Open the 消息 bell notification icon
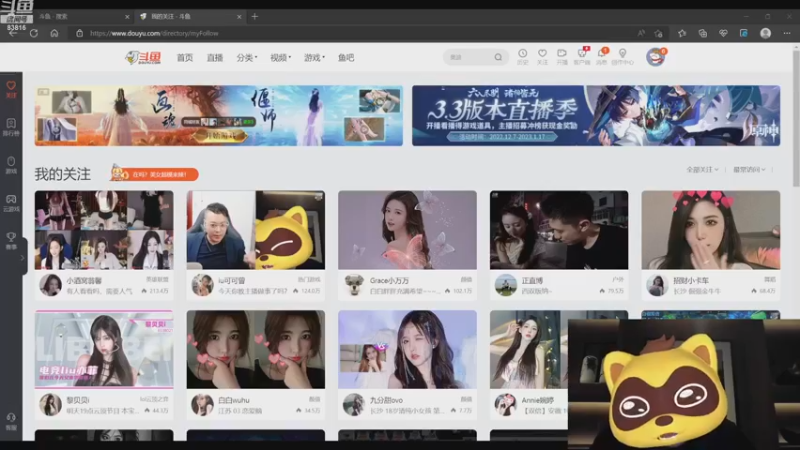The image size is (800, 450). pos(602,57)
